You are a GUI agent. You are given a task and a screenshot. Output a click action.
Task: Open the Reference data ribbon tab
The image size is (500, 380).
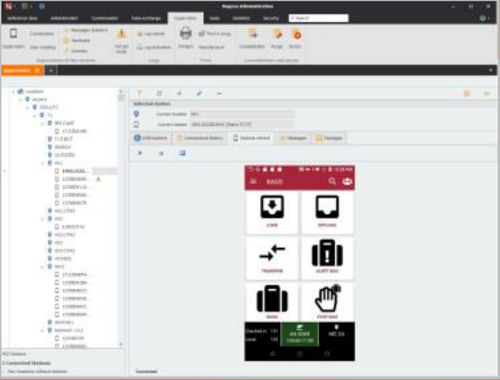22,18
